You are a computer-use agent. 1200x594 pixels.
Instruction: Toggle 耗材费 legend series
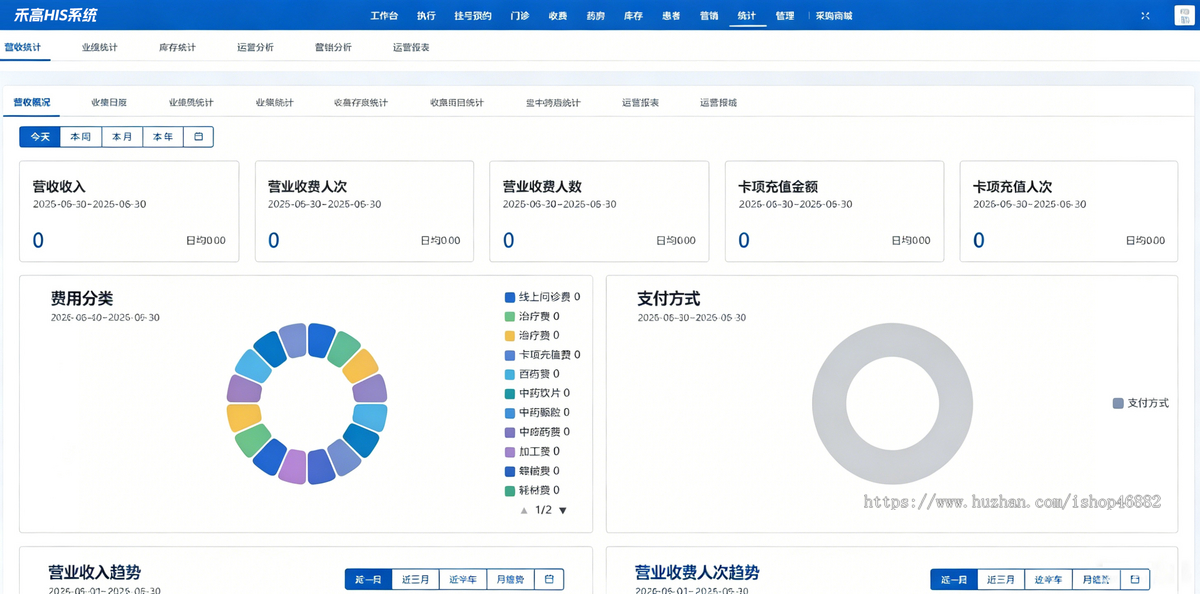click(x=532, y=490)
